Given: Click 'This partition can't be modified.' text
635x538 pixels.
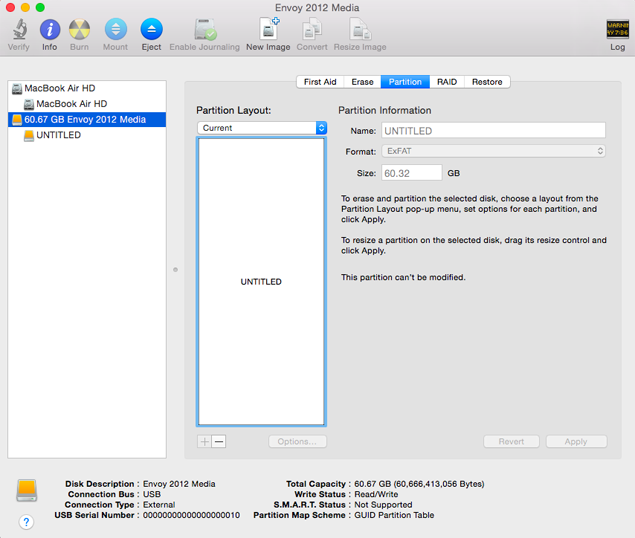Looking at the screenshot, I should [403, 278].
